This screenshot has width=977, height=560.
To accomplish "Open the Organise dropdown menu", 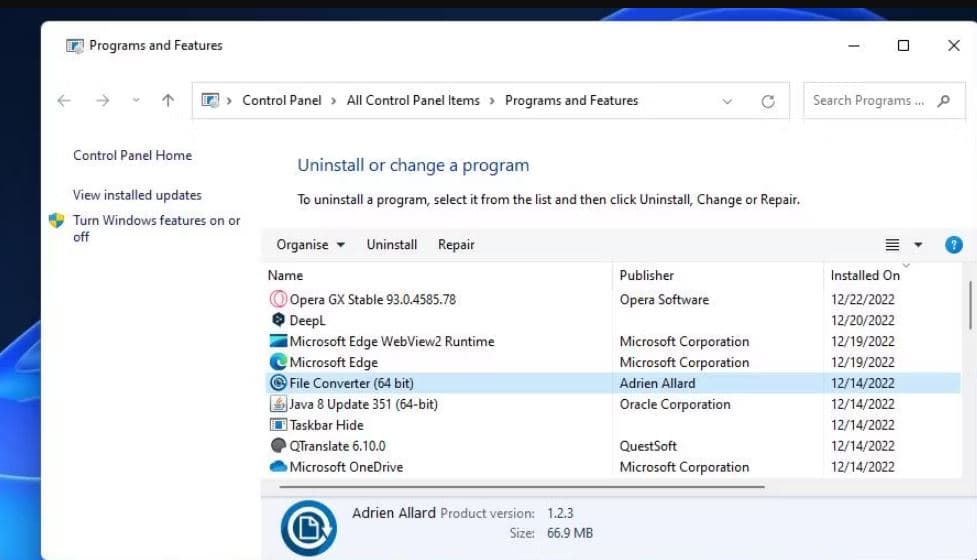I will (x=310, y=245).
